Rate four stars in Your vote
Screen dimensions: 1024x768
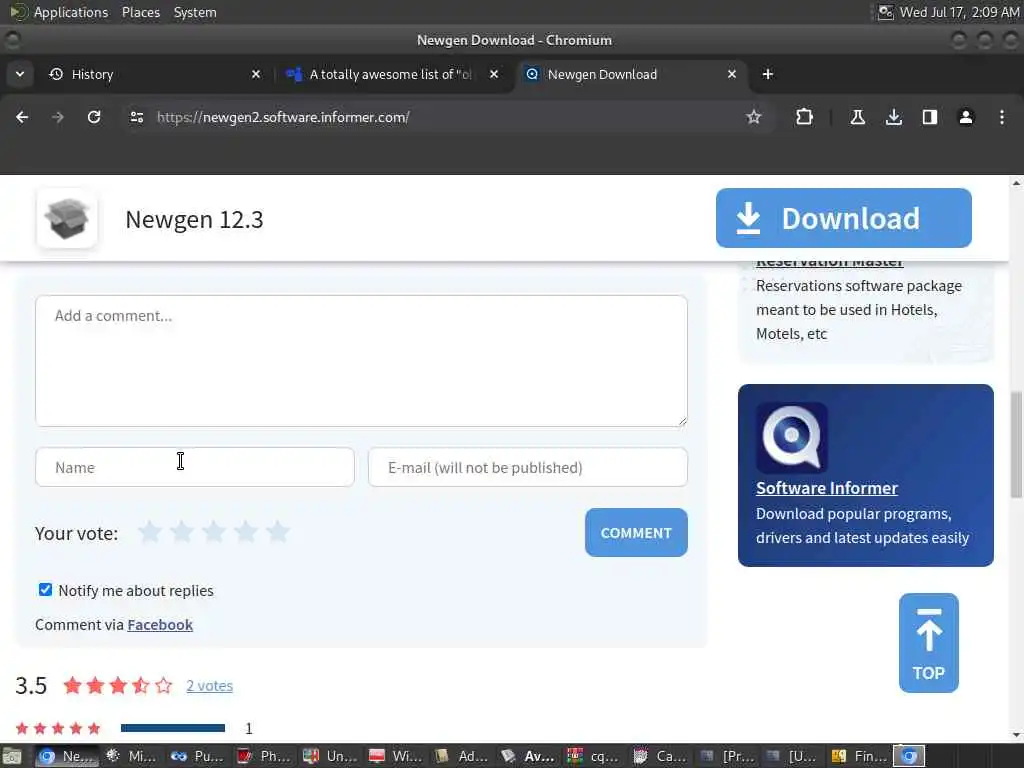click(246, 532)
